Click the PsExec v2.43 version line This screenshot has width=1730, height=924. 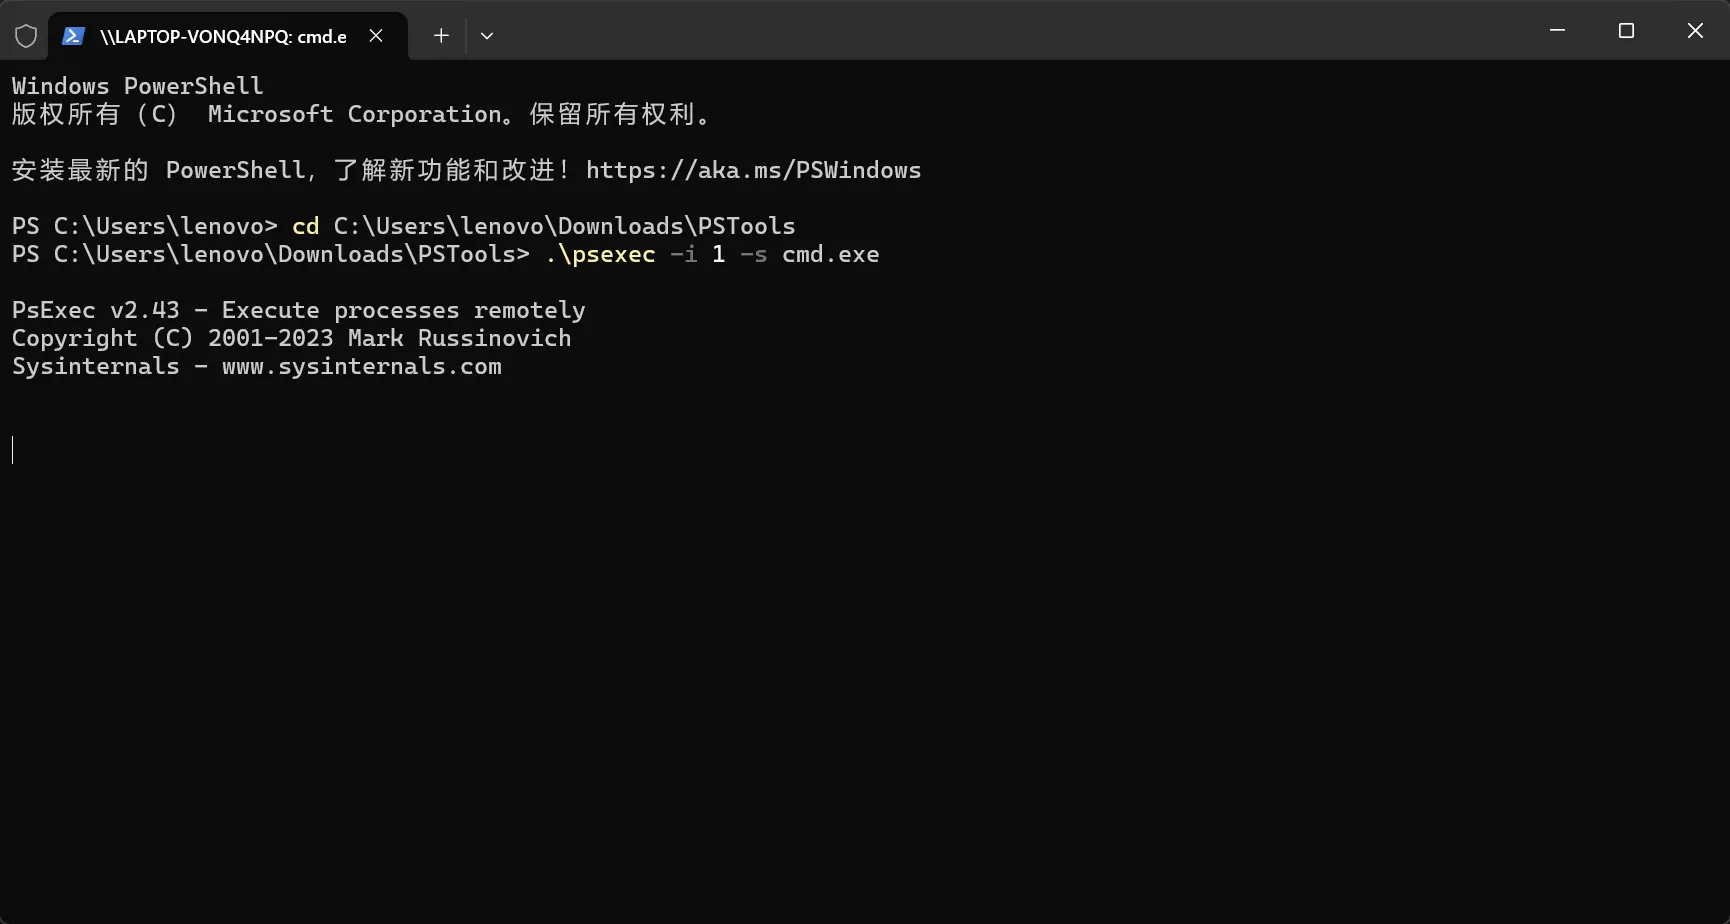tap(298, 310)
